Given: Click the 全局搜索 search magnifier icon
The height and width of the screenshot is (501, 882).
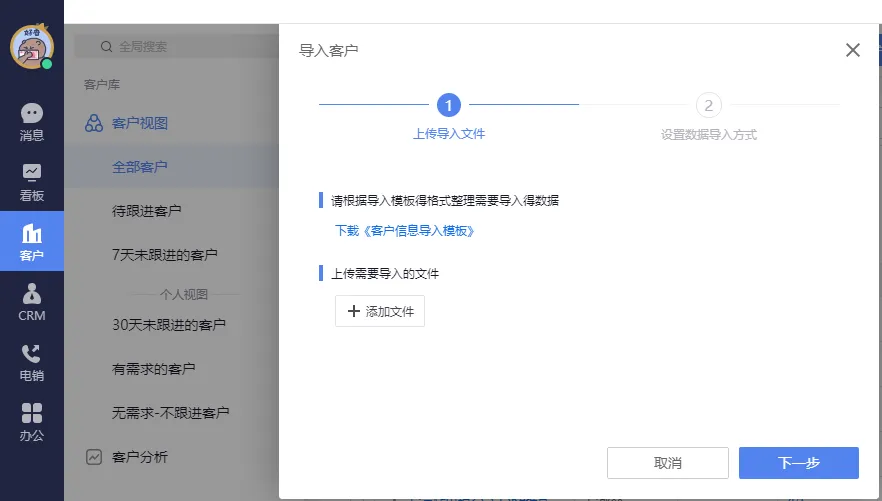Looking at the screenshot, I should pos(106,47).
